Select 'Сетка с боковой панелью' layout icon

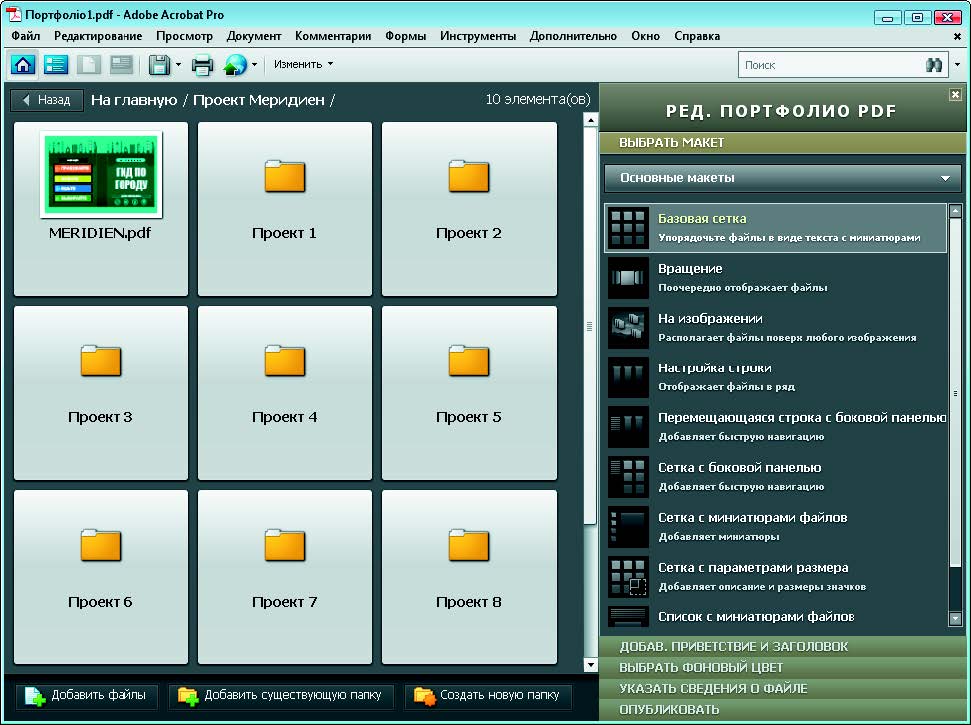point(628,477)
